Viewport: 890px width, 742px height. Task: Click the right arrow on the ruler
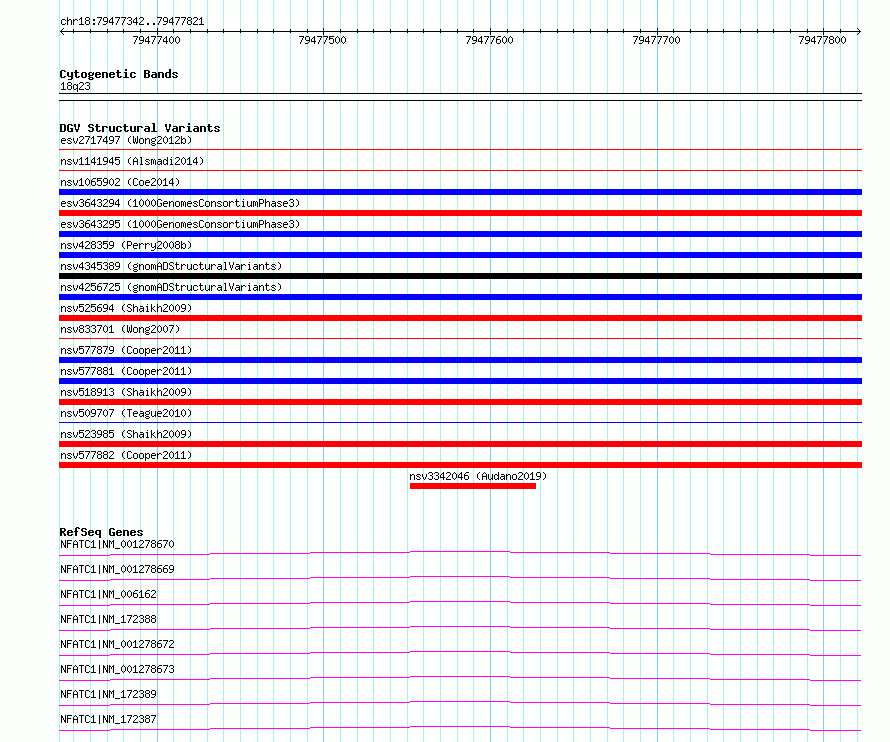coord(859,31)
